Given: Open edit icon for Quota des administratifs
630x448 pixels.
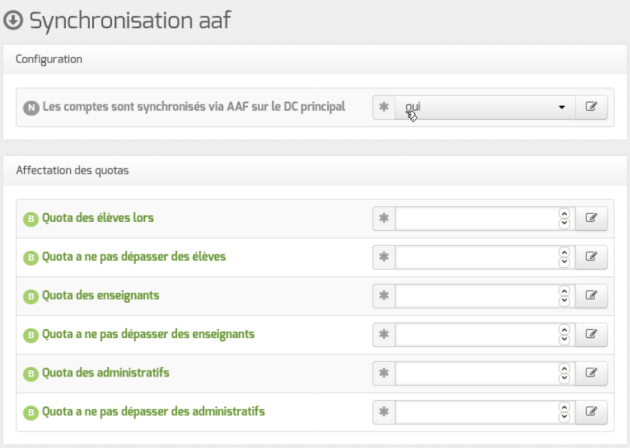Looking at the screenshot, I should 591,373.
